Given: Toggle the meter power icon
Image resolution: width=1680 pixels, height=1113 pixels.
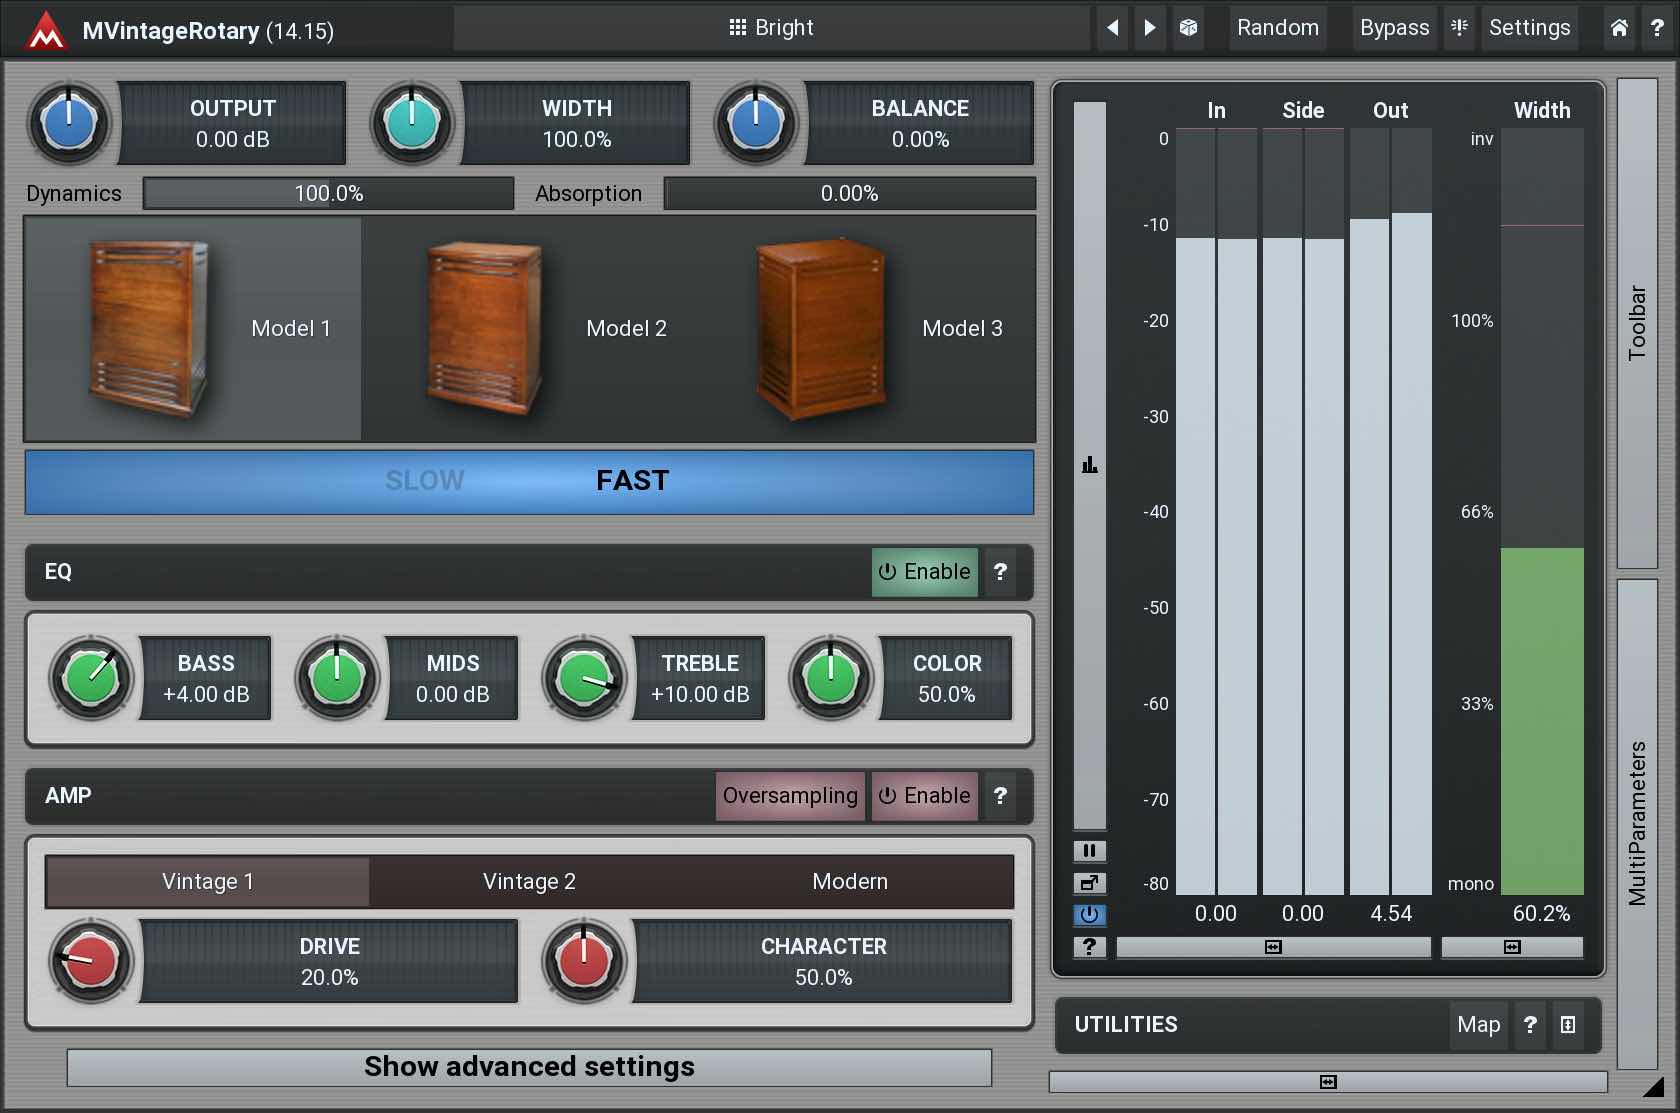Looking at the screenshot, I should tap(1089, 914).
